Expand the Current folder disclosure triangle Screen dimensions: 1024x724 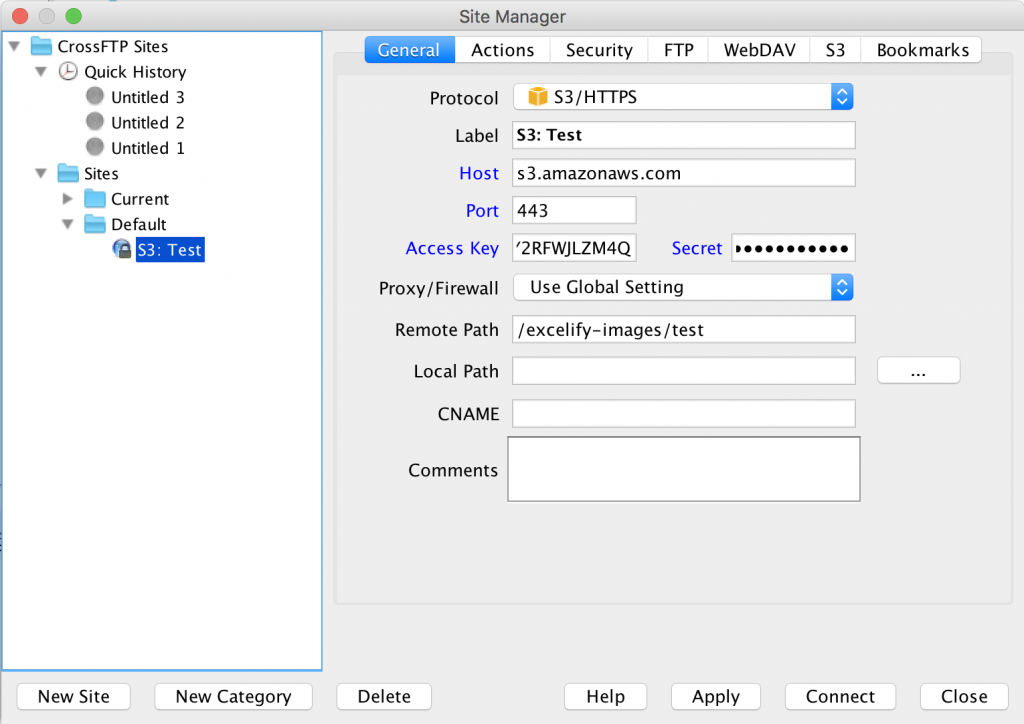click(68, 199)
